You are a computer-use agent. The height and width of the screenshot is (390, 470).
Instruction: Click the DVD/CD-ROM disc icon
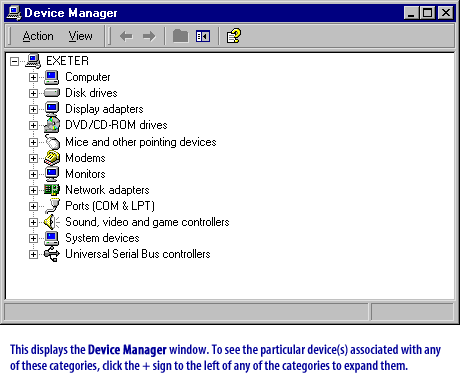[52, 125]
